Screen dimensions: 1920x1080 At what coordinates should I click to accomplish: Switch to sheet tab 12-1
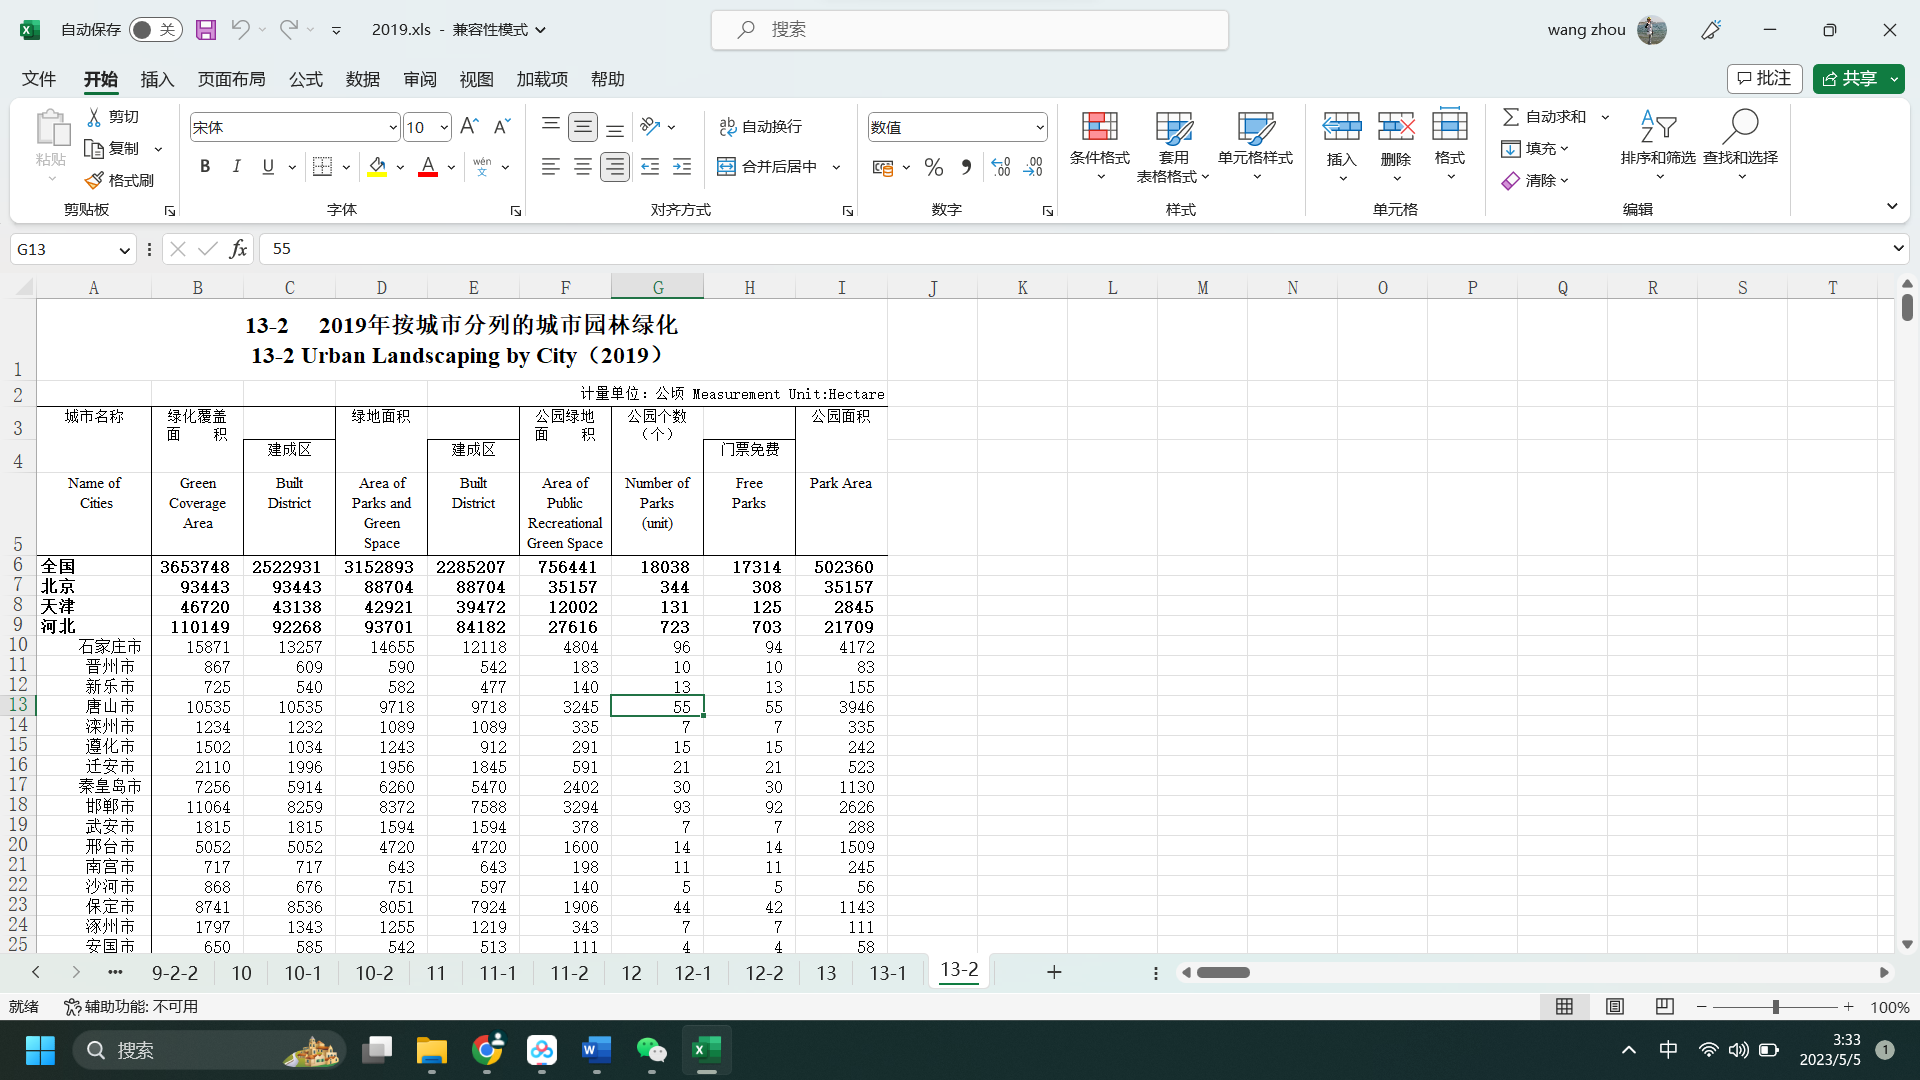(692, 973)
